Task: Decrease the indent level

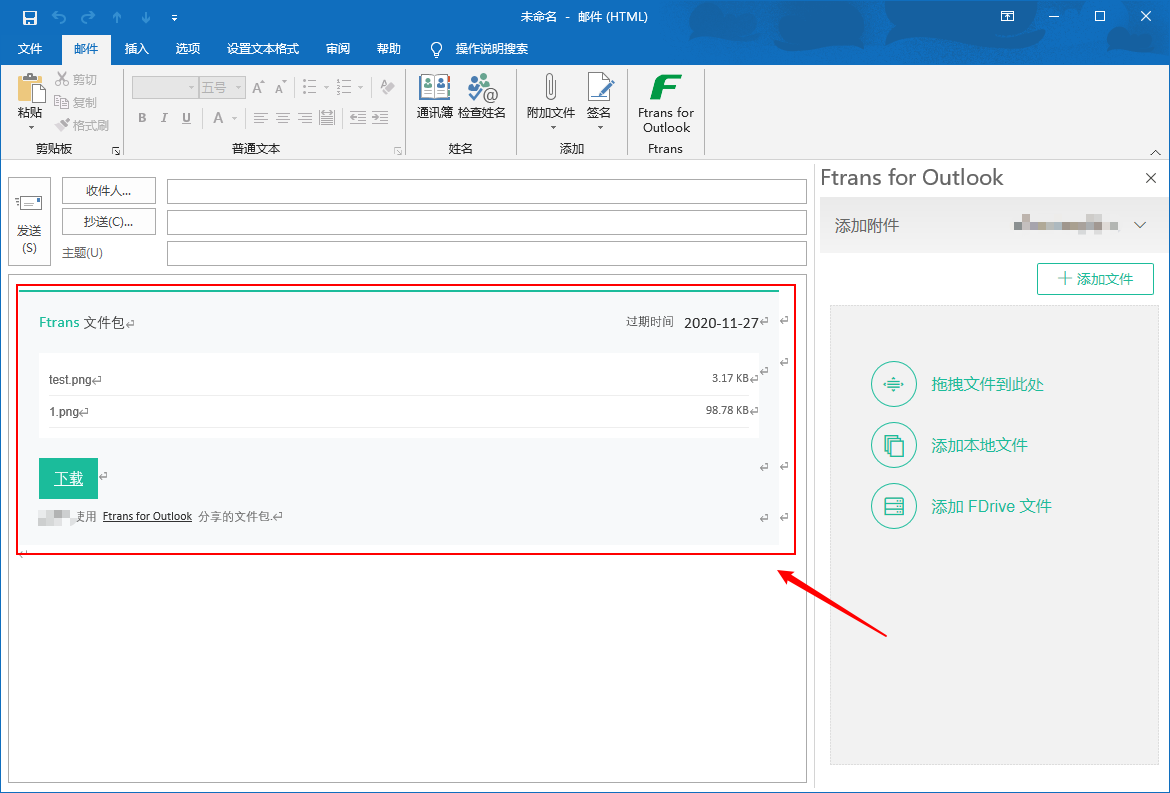Action: point(358,118)
